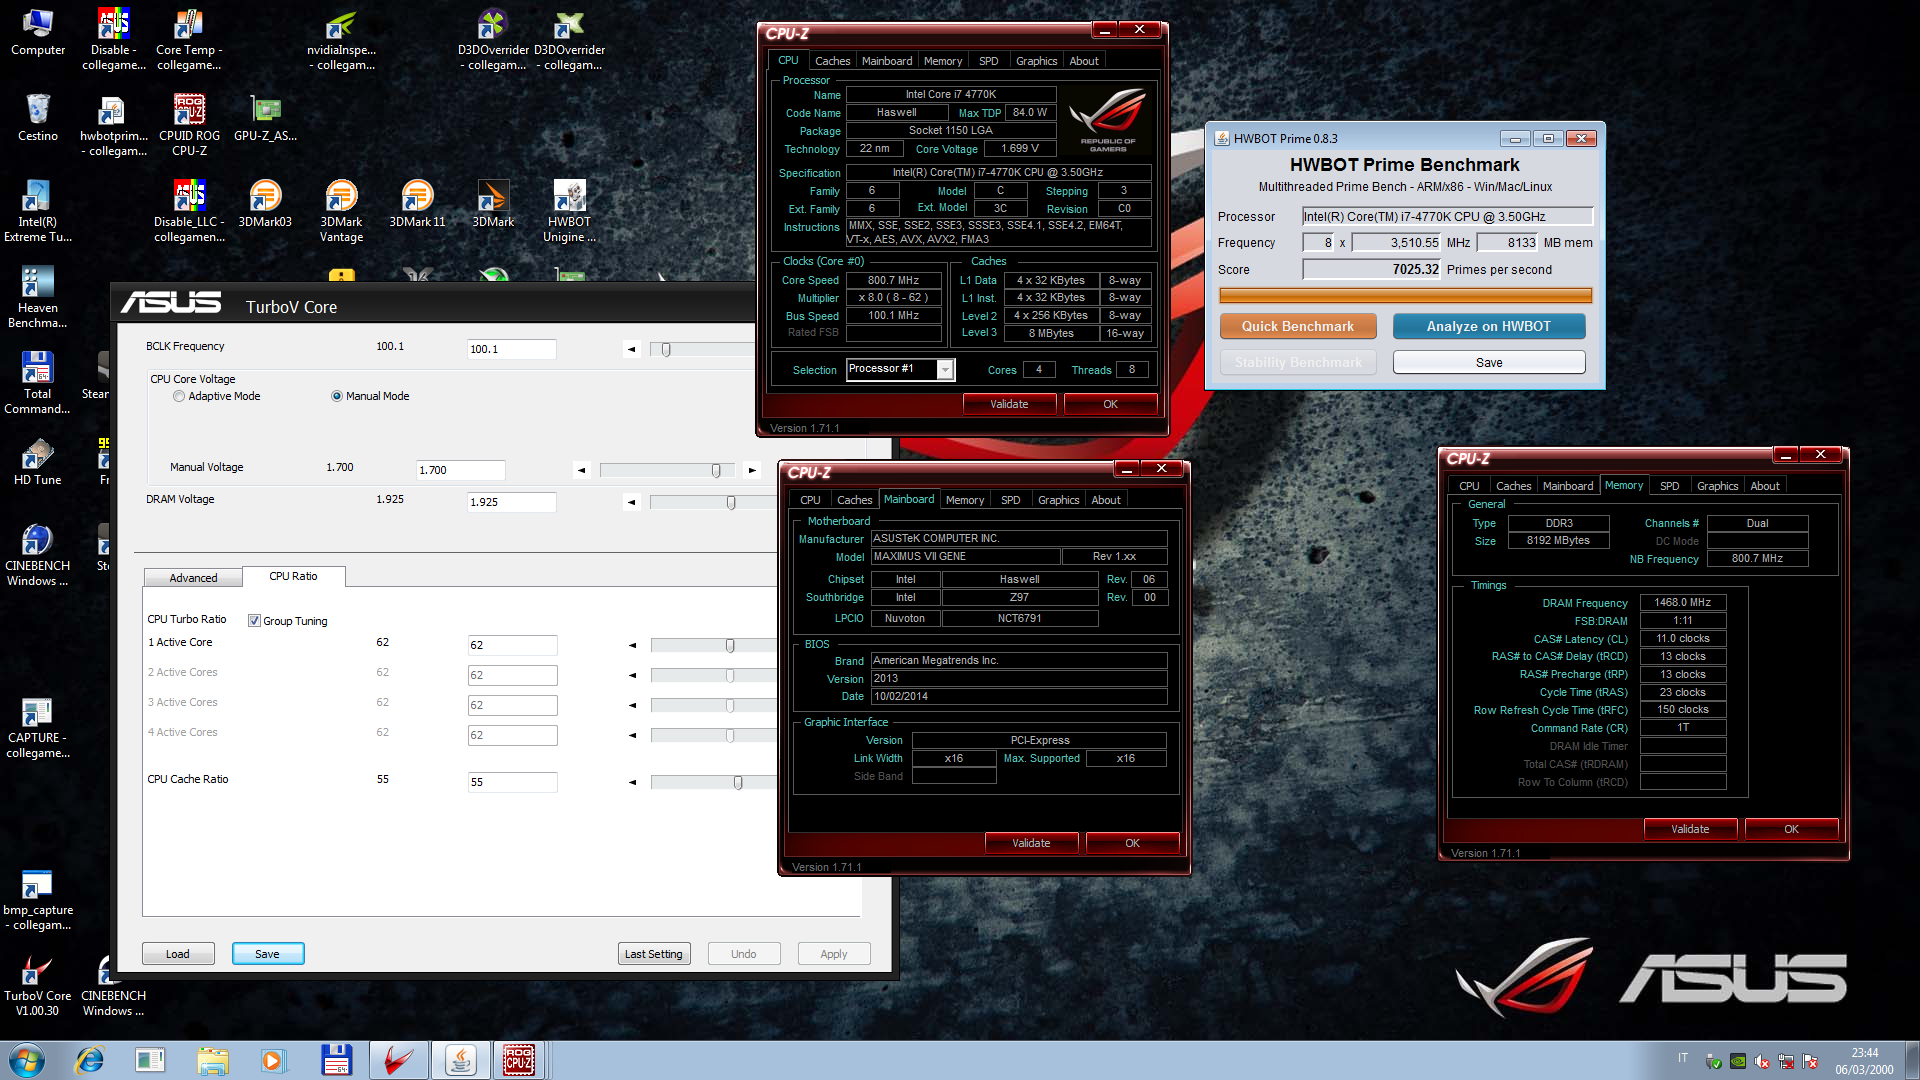Decrease Manual Voltage with the left arrow
The height and width of the screenshot is (1080, 1920).
(x=581, y=470)
